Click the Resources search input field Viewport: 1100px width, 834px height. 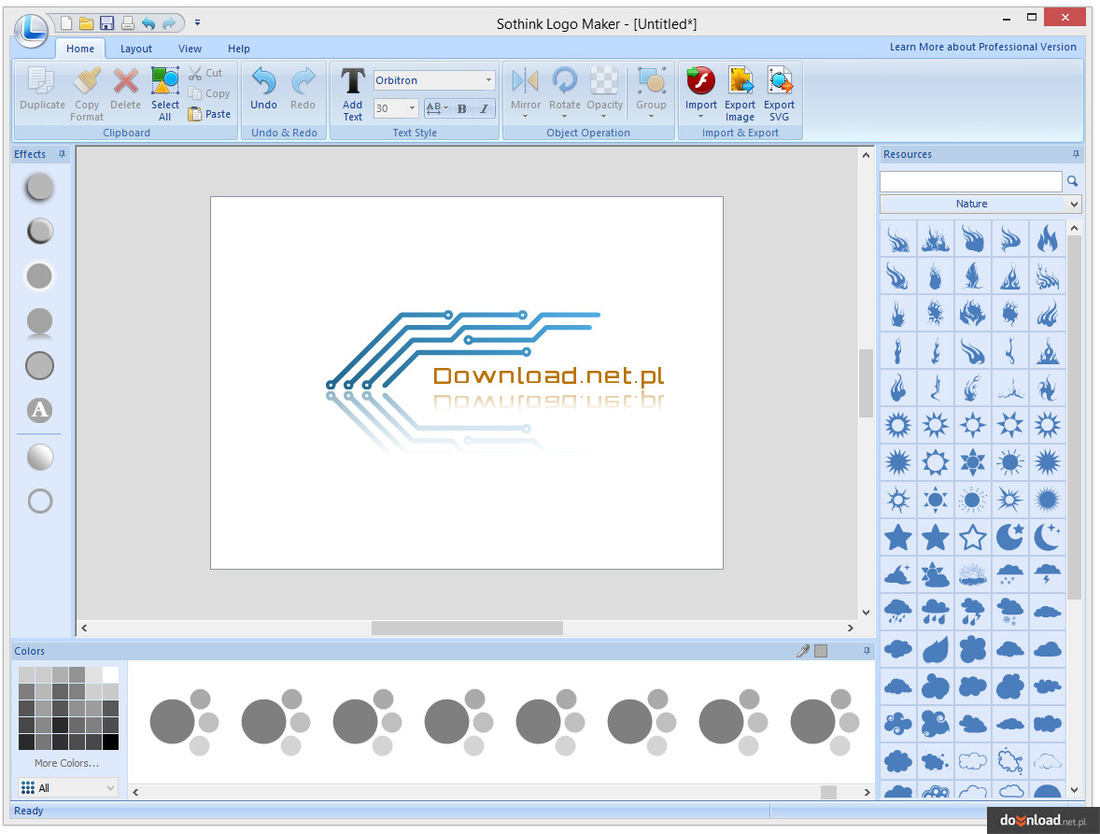tap(971, 181)
